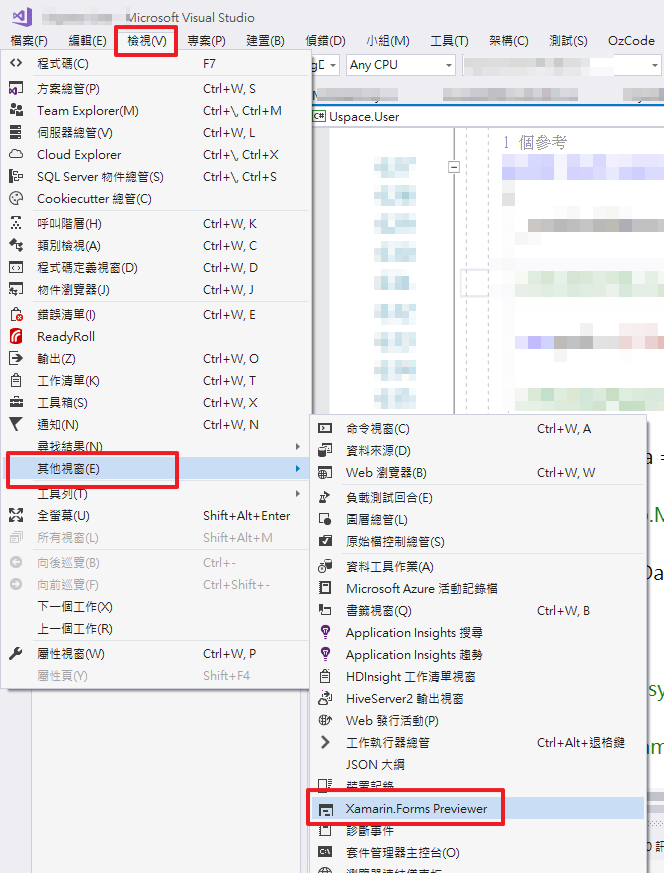
Task: Open the 工具(T) Tools menu
Action: [449, 41]
